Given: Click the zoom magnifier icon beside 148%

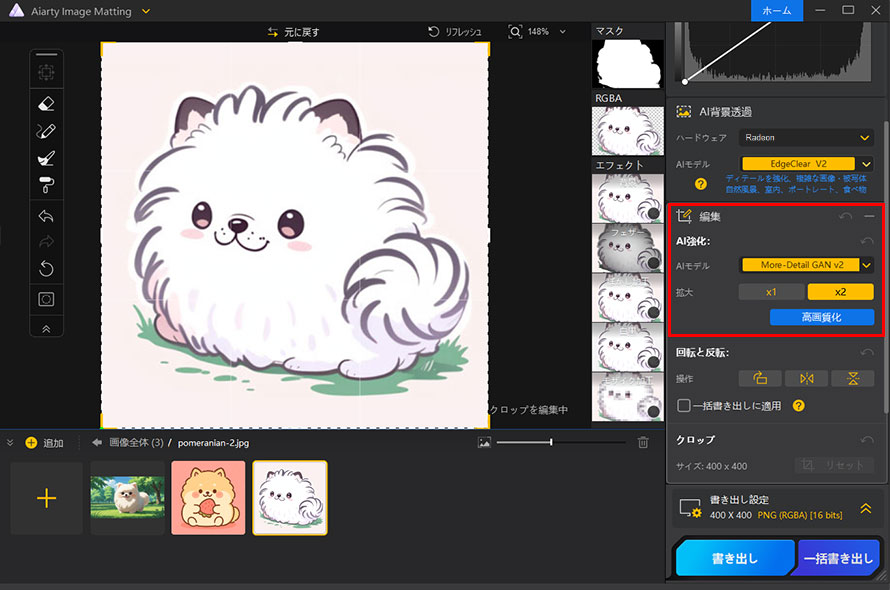Looking at the screenshot, I should click(514, 32).
